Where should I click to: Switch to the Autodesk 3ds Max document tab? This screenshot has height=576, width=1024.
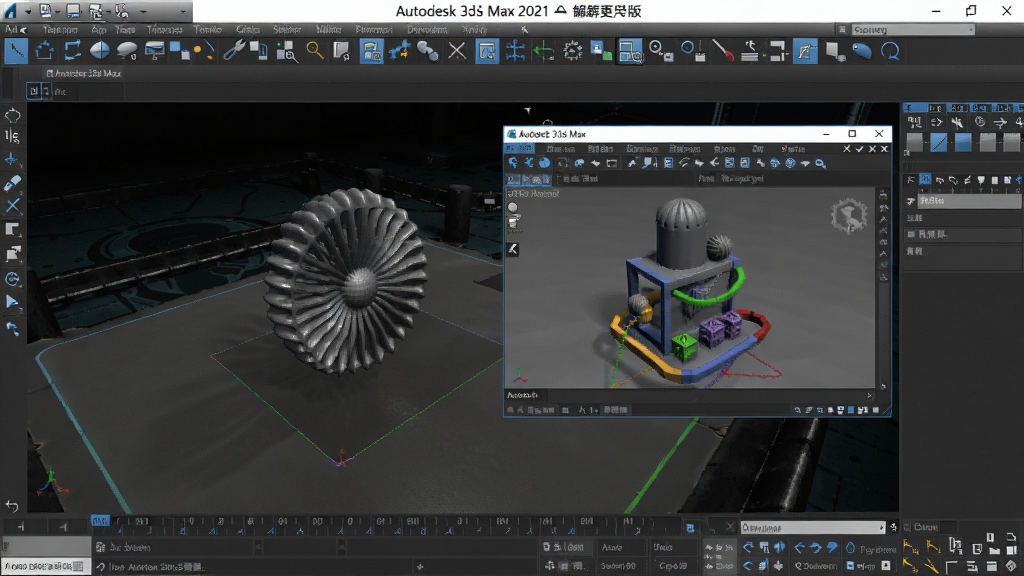(x=84, y=73)
